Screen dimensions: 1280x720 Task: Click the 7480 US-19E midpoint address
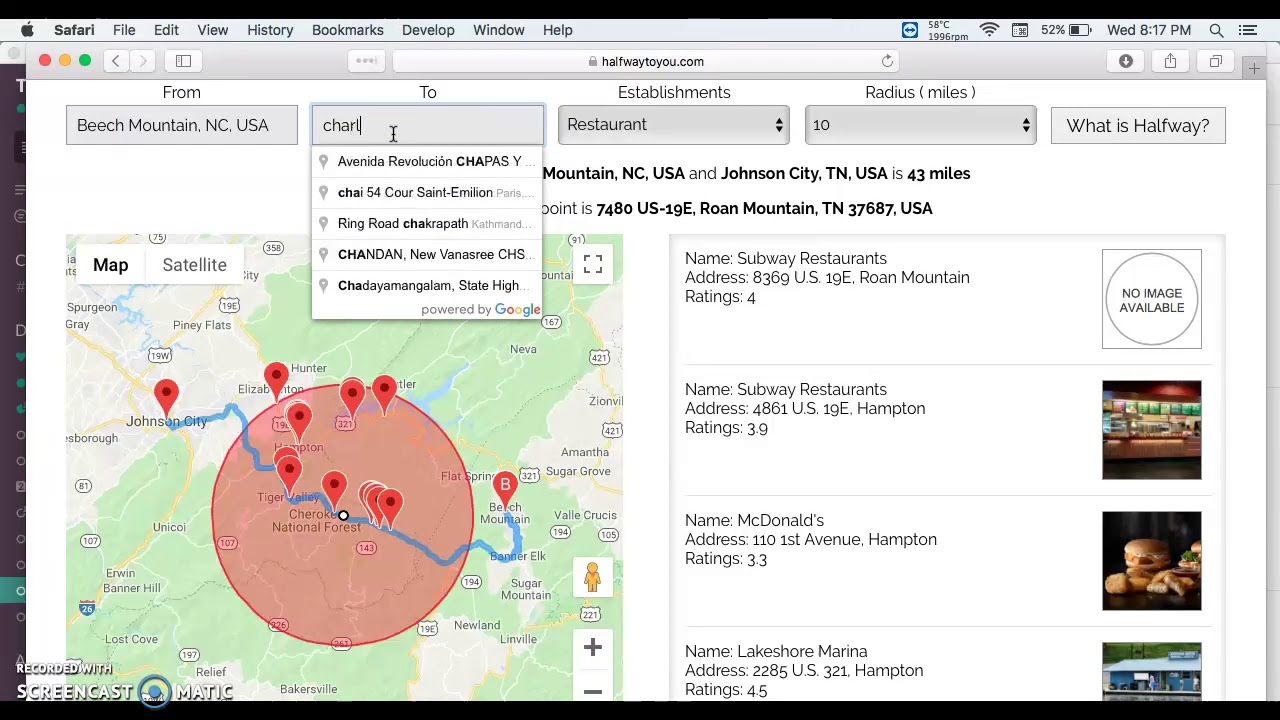click(764, 208)
